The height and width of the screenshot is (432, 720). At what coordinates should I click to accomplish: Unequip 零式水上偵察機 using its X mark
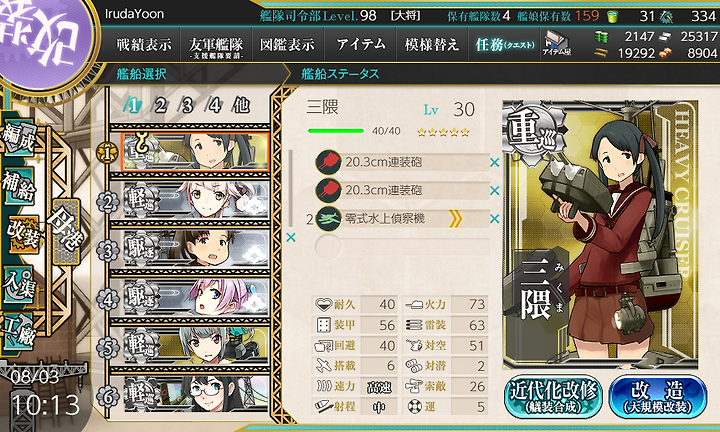click(x=495, y=219)
